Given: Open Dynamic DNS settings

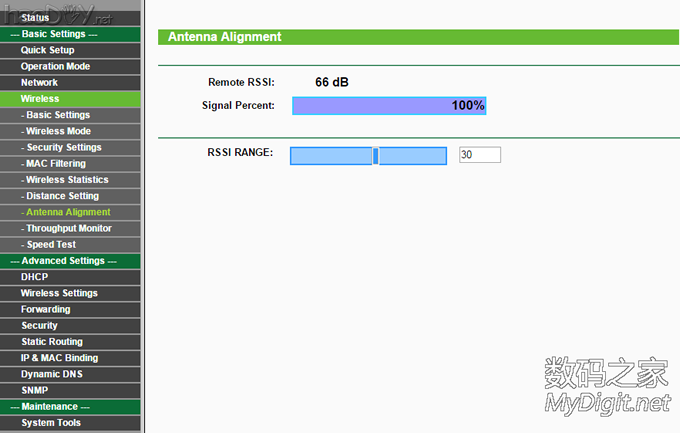Looking at the screenshot, I should (x=51, y=374).
